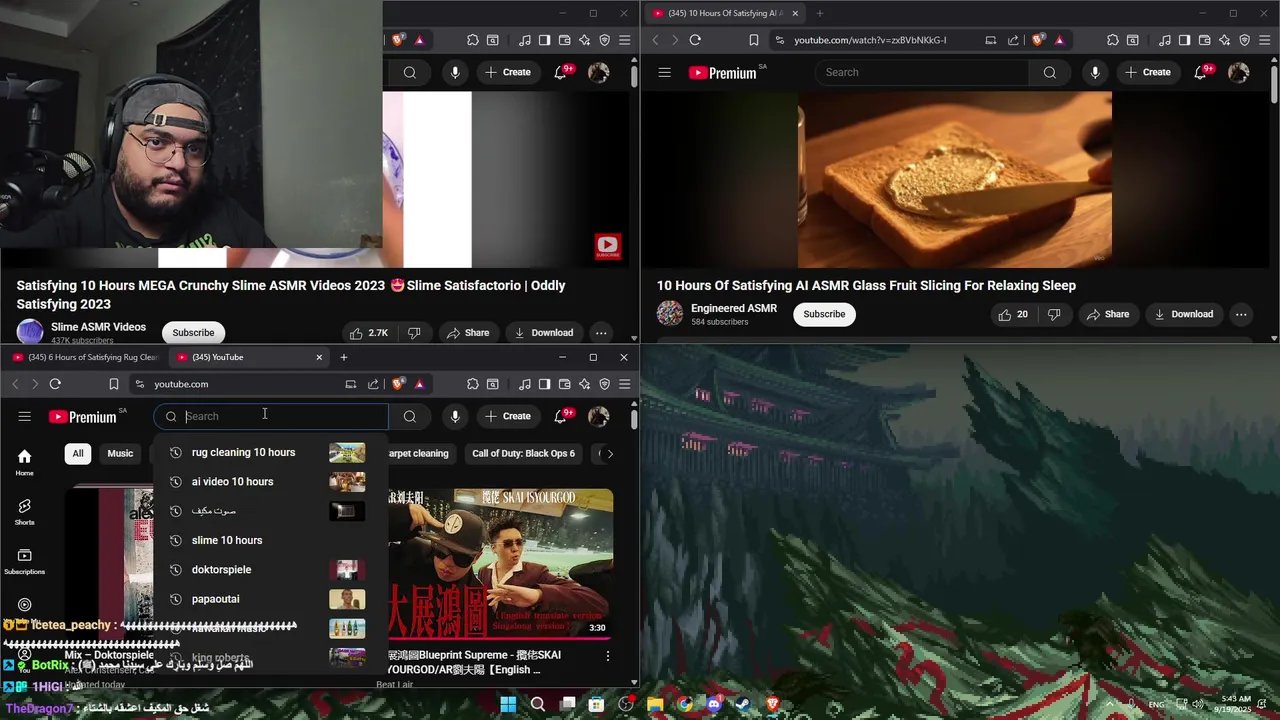
Task: Launch Steam from the Windows taskbar
Action: (x=743, y=704)
